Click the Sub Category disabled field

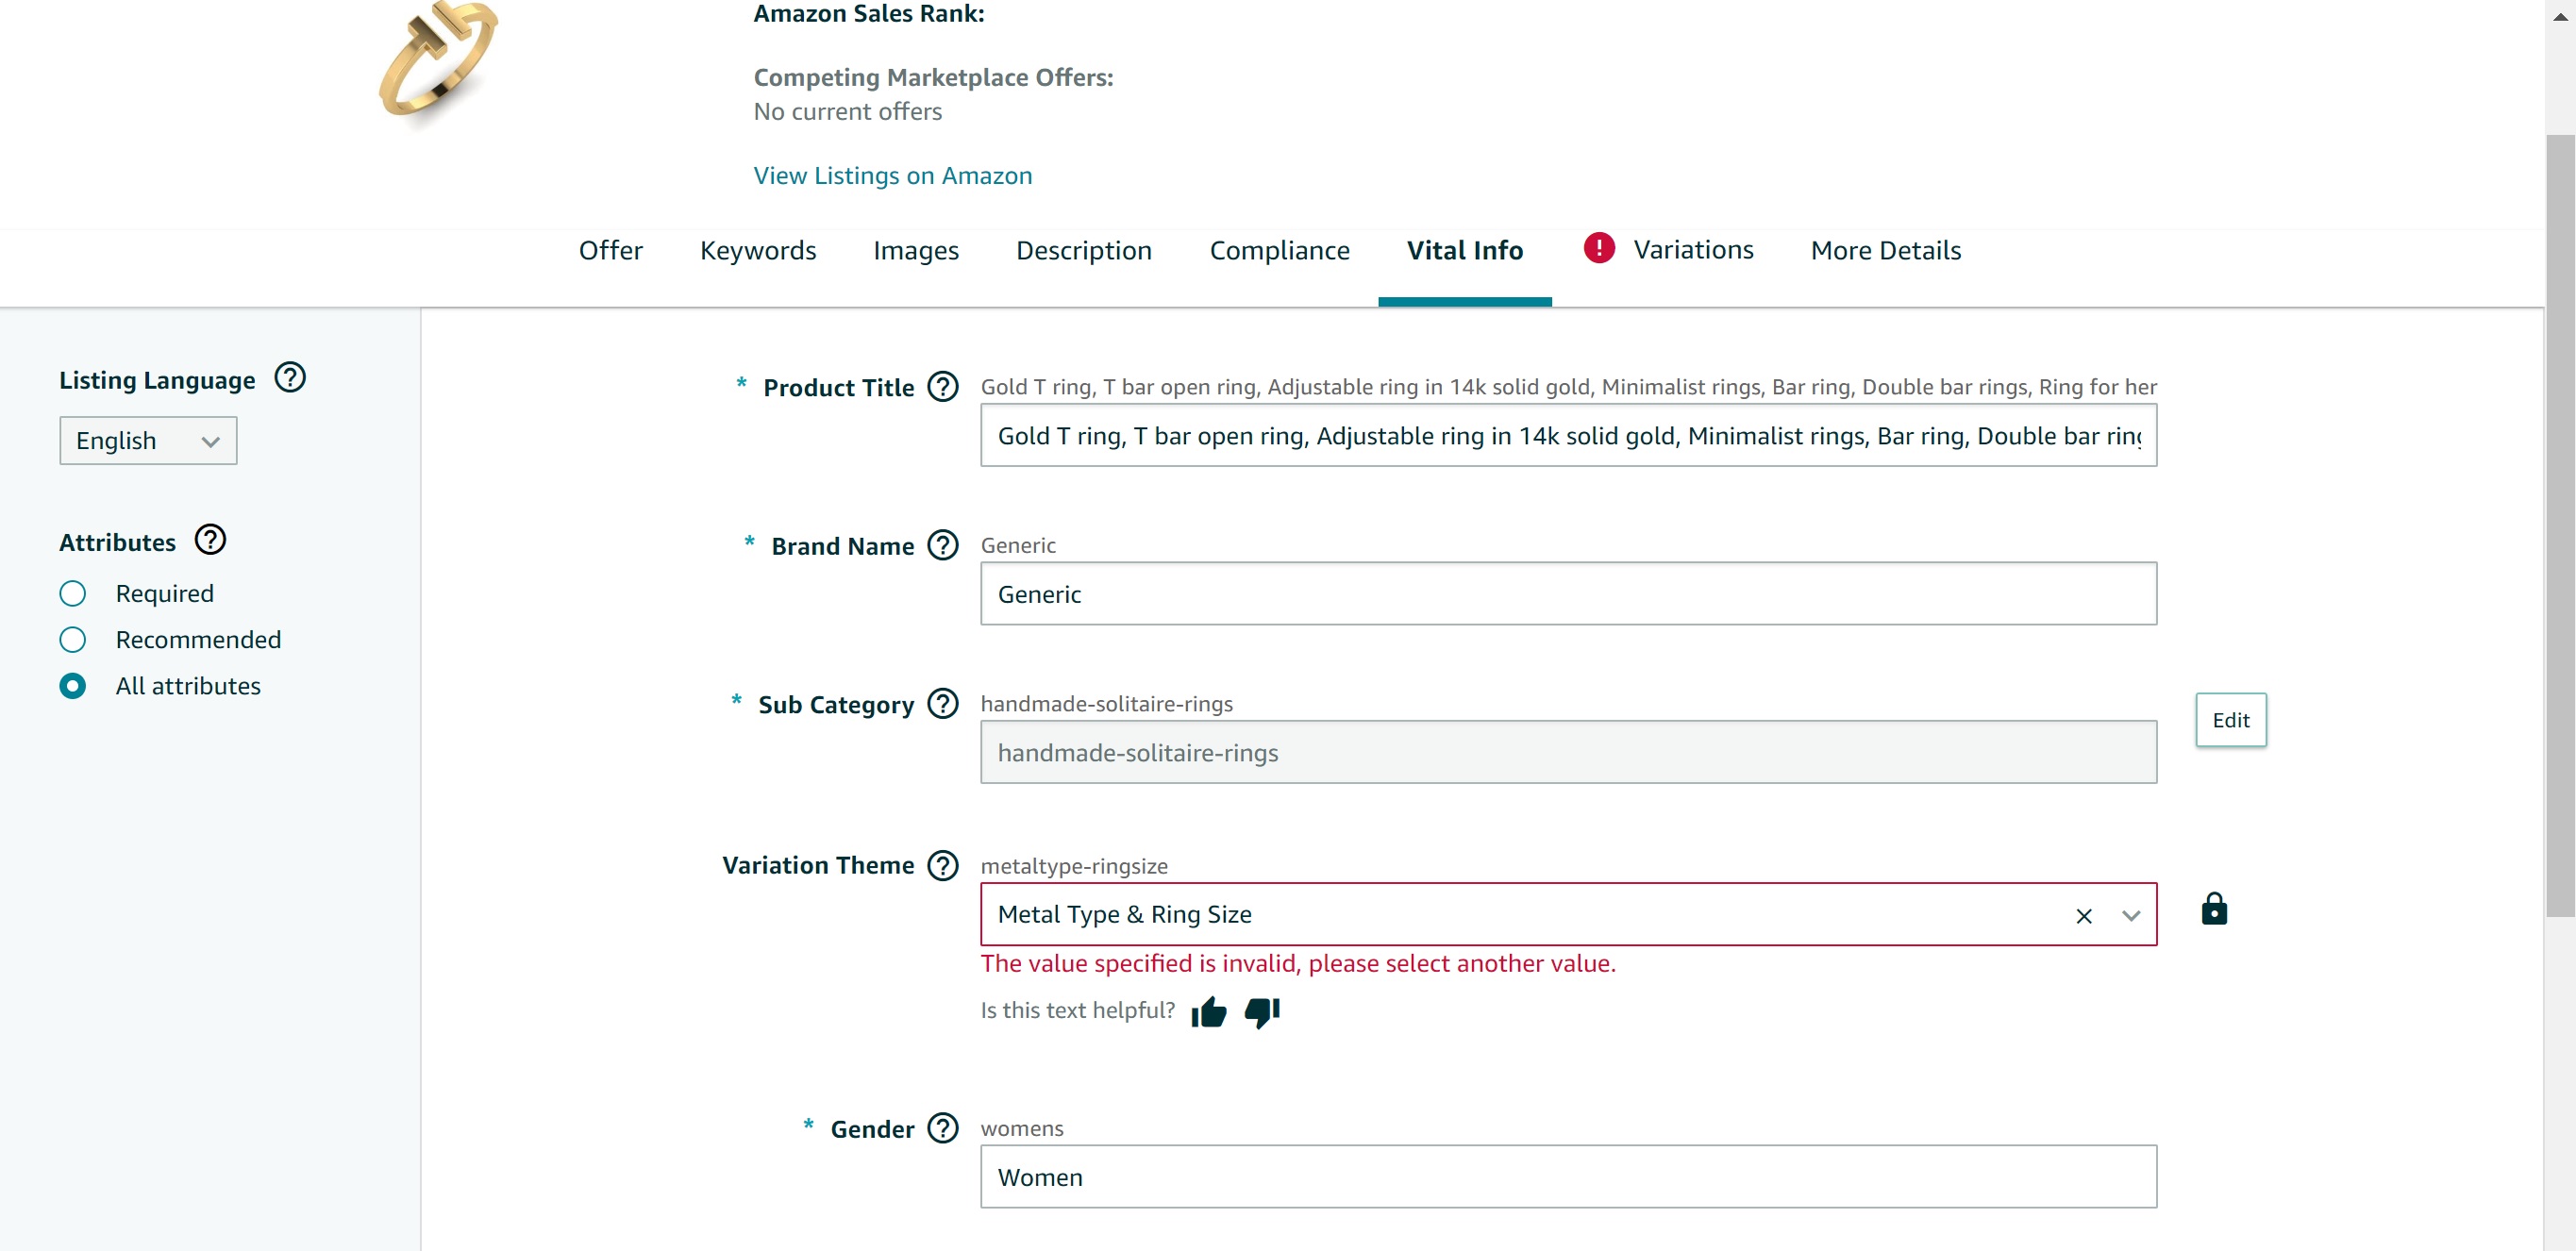tap(1569, 752)
